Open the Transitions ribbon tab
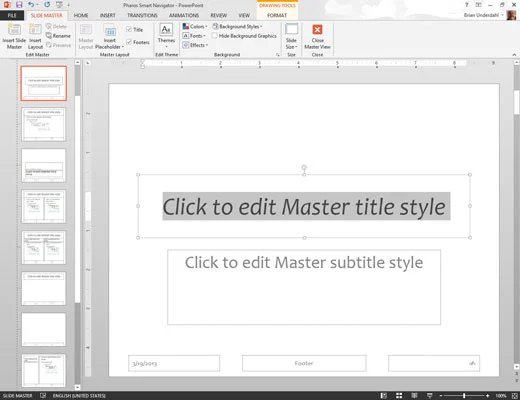 click(x=142, y=15)
